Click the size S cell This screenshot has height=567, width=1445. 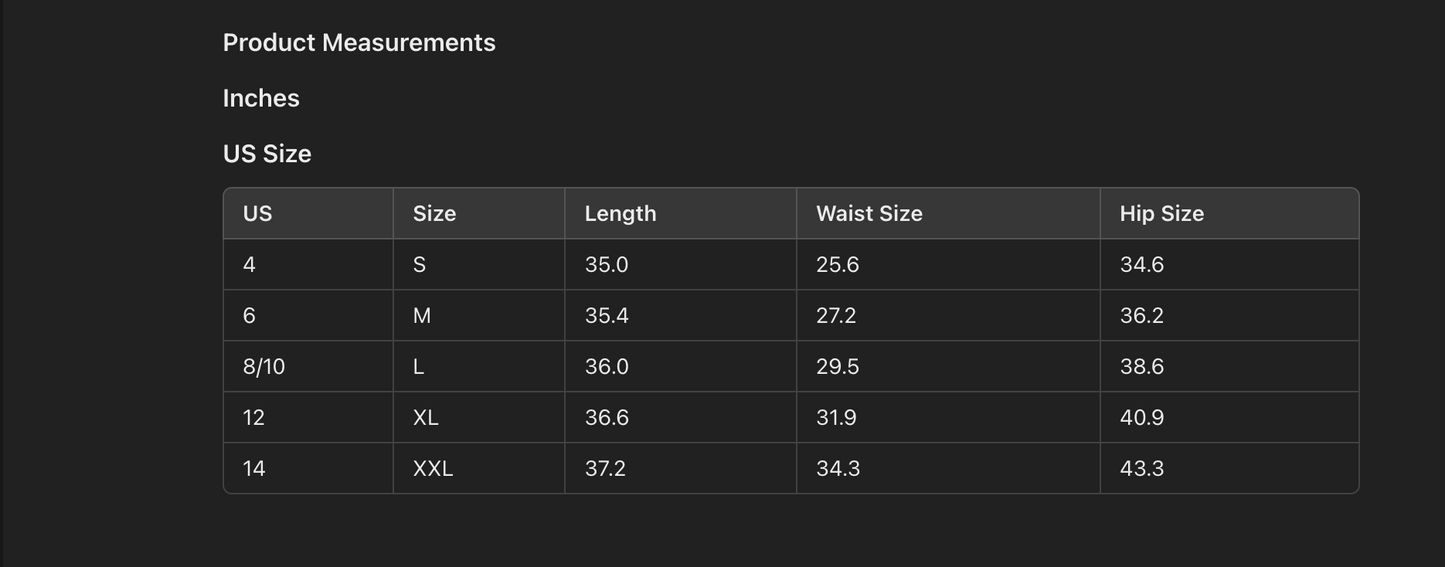[x=419, y=265]
